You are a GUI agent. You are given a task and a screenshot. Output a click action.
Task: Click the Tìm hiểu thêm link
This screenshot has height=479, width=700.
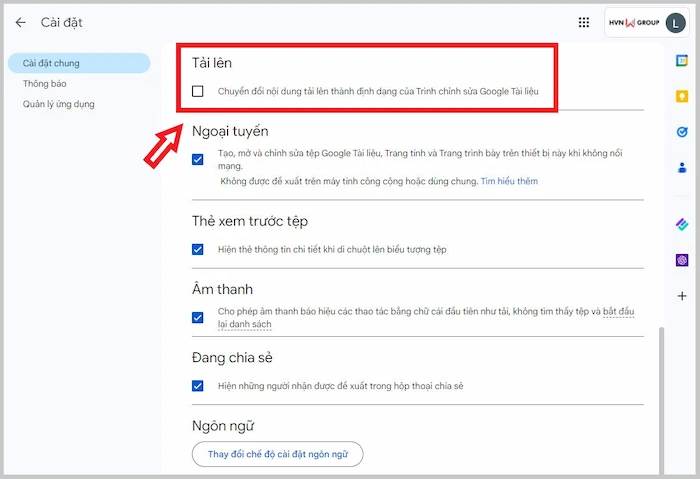click(509, 181)
